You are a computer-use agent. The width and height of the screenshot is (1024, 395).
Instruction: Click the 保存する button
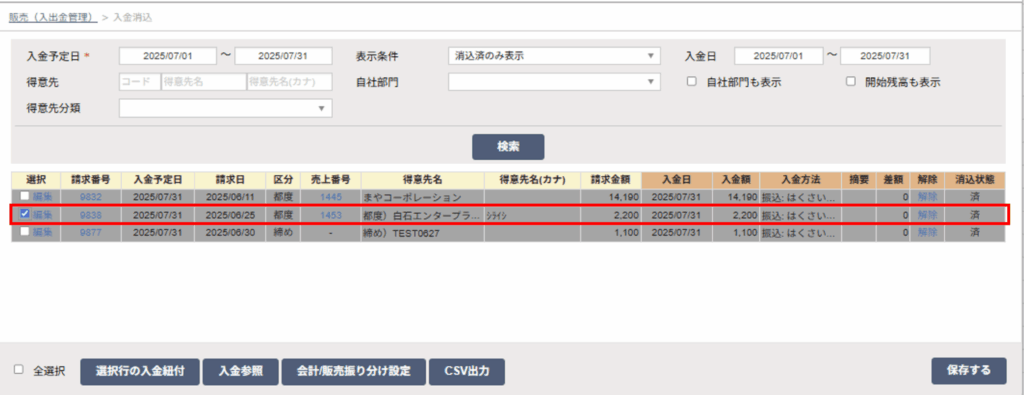click(x=968, y=371)
